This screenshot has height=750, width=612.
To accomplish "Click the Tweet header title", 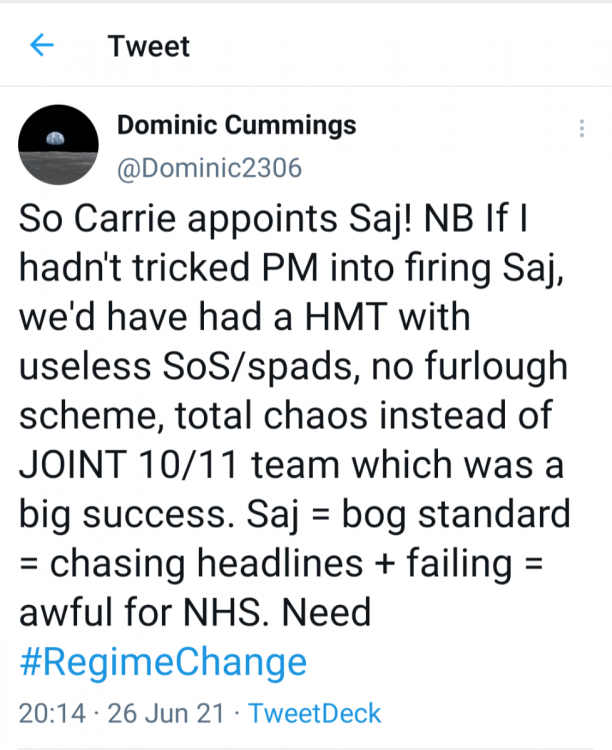I will click(x=148, y=45).
